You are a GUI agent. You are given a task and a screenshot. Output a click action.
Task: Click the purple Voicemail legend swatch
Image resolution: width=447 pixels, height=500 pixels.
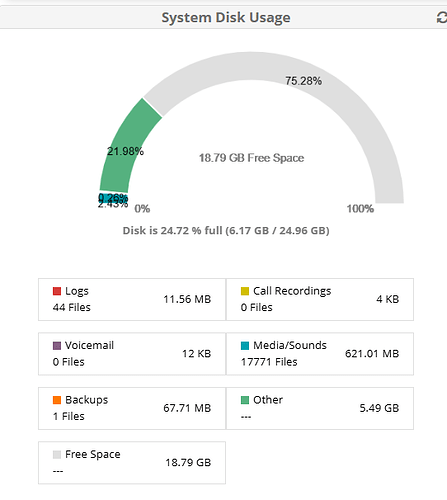tap(57, 346)
